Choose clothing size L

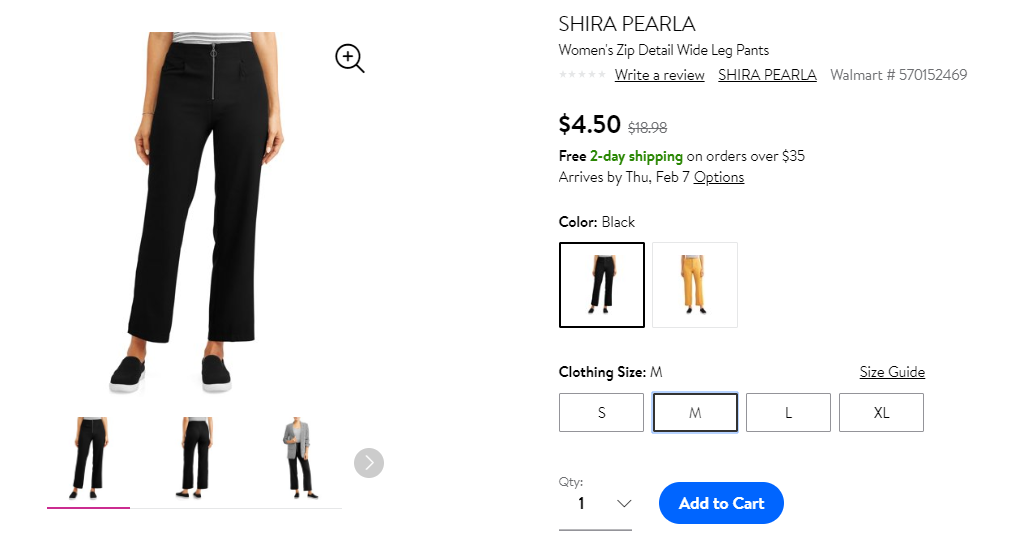pos(788,412)
